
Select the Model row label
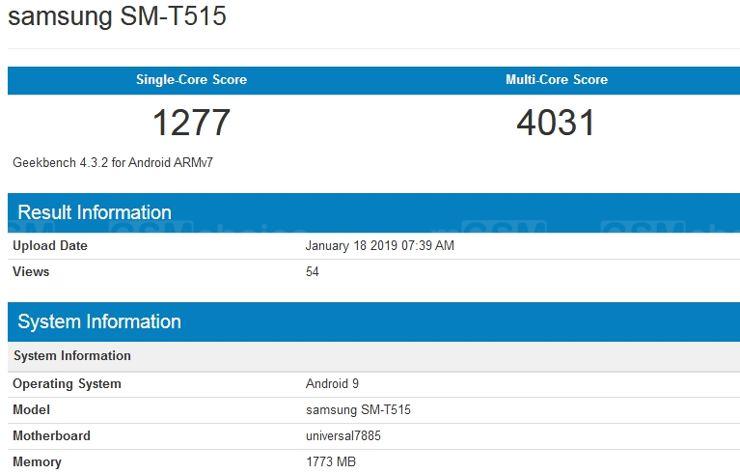pos(31,409)
